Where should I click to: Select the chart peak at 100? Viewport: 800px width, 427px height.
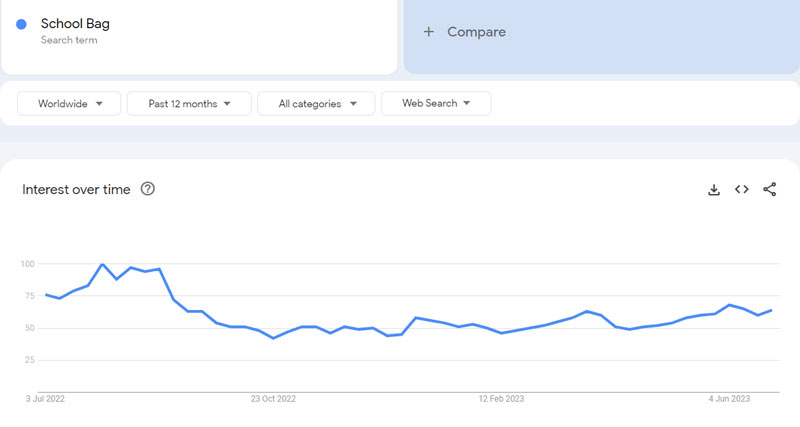102,264
